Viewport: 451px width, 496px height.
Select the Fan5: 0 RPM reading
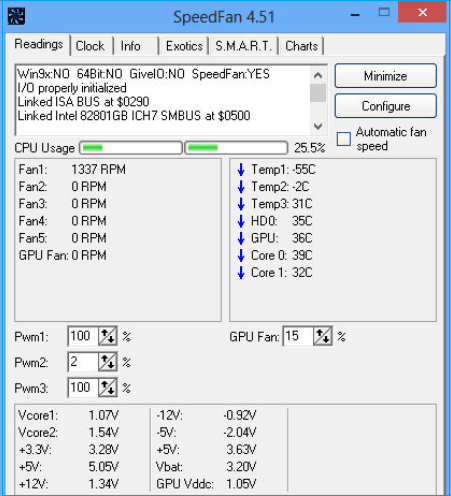point(63,238)
